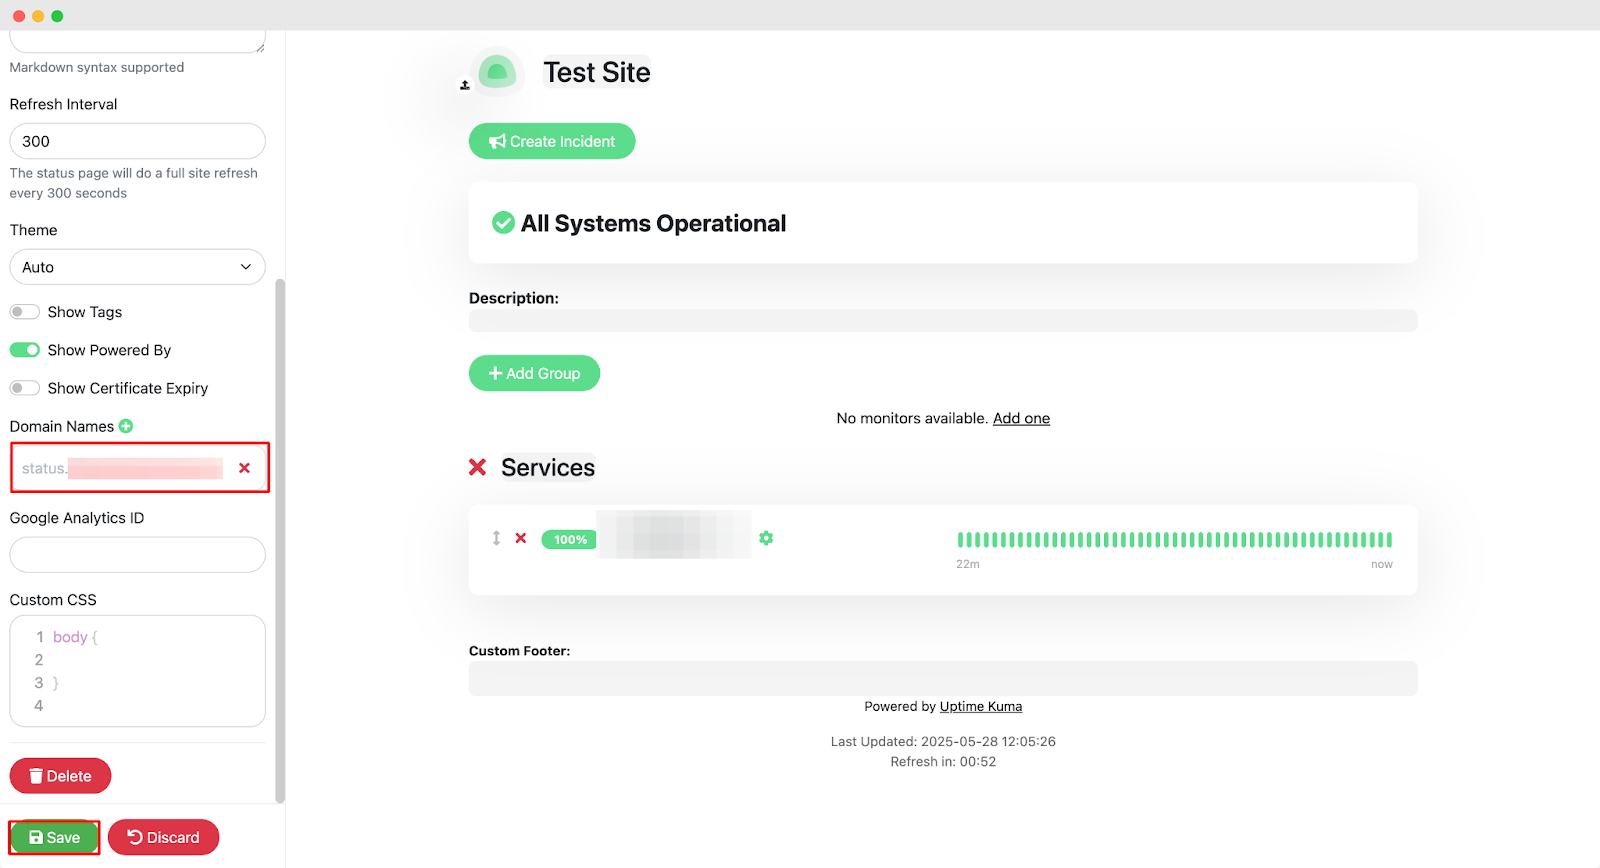Save the status page changes
The height and width of the screenshot is (868, 1600).
tap(54, 838)
